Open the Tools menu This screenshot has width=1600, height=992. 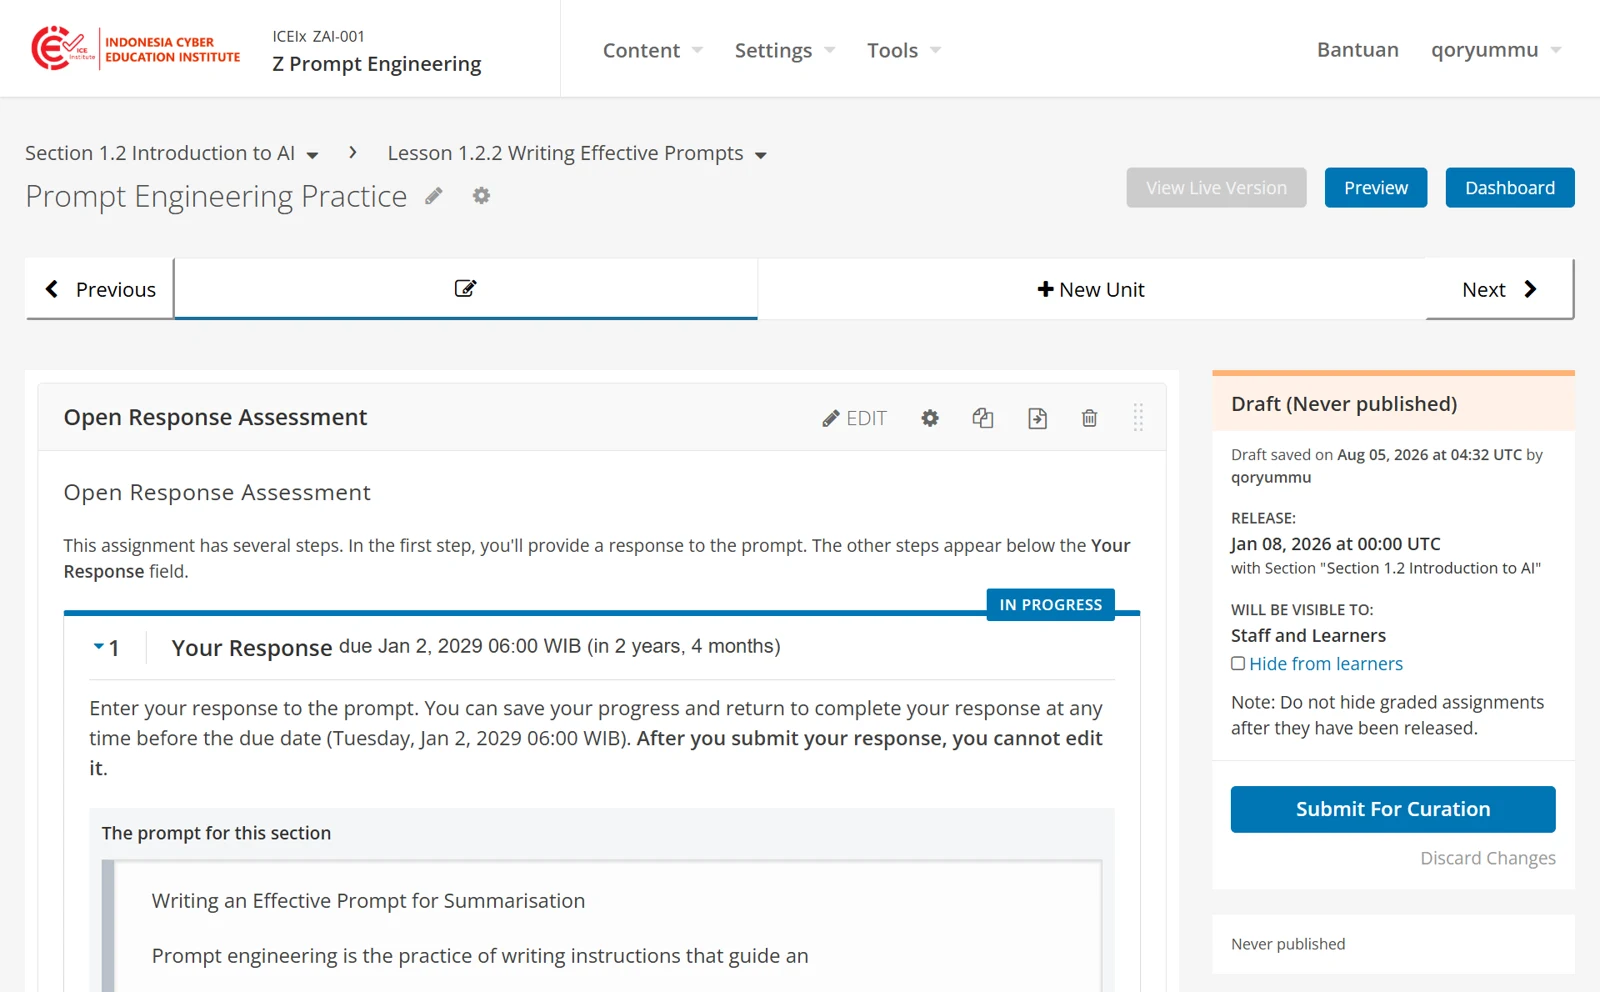click(904, 50)
